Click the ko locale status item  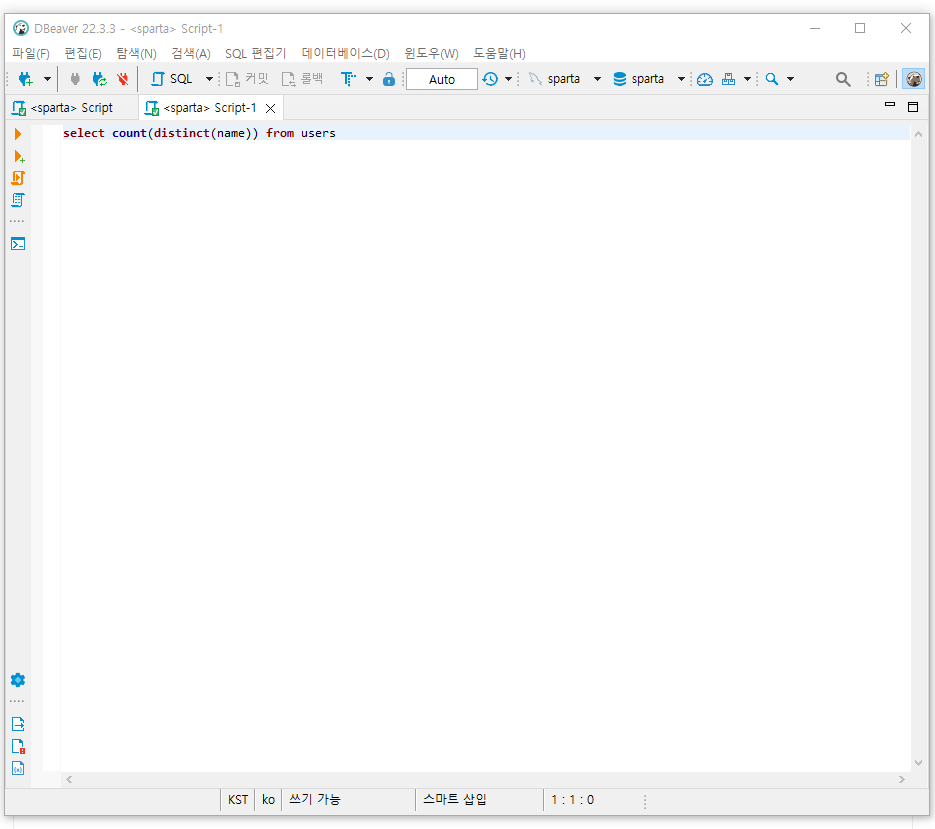268,800
